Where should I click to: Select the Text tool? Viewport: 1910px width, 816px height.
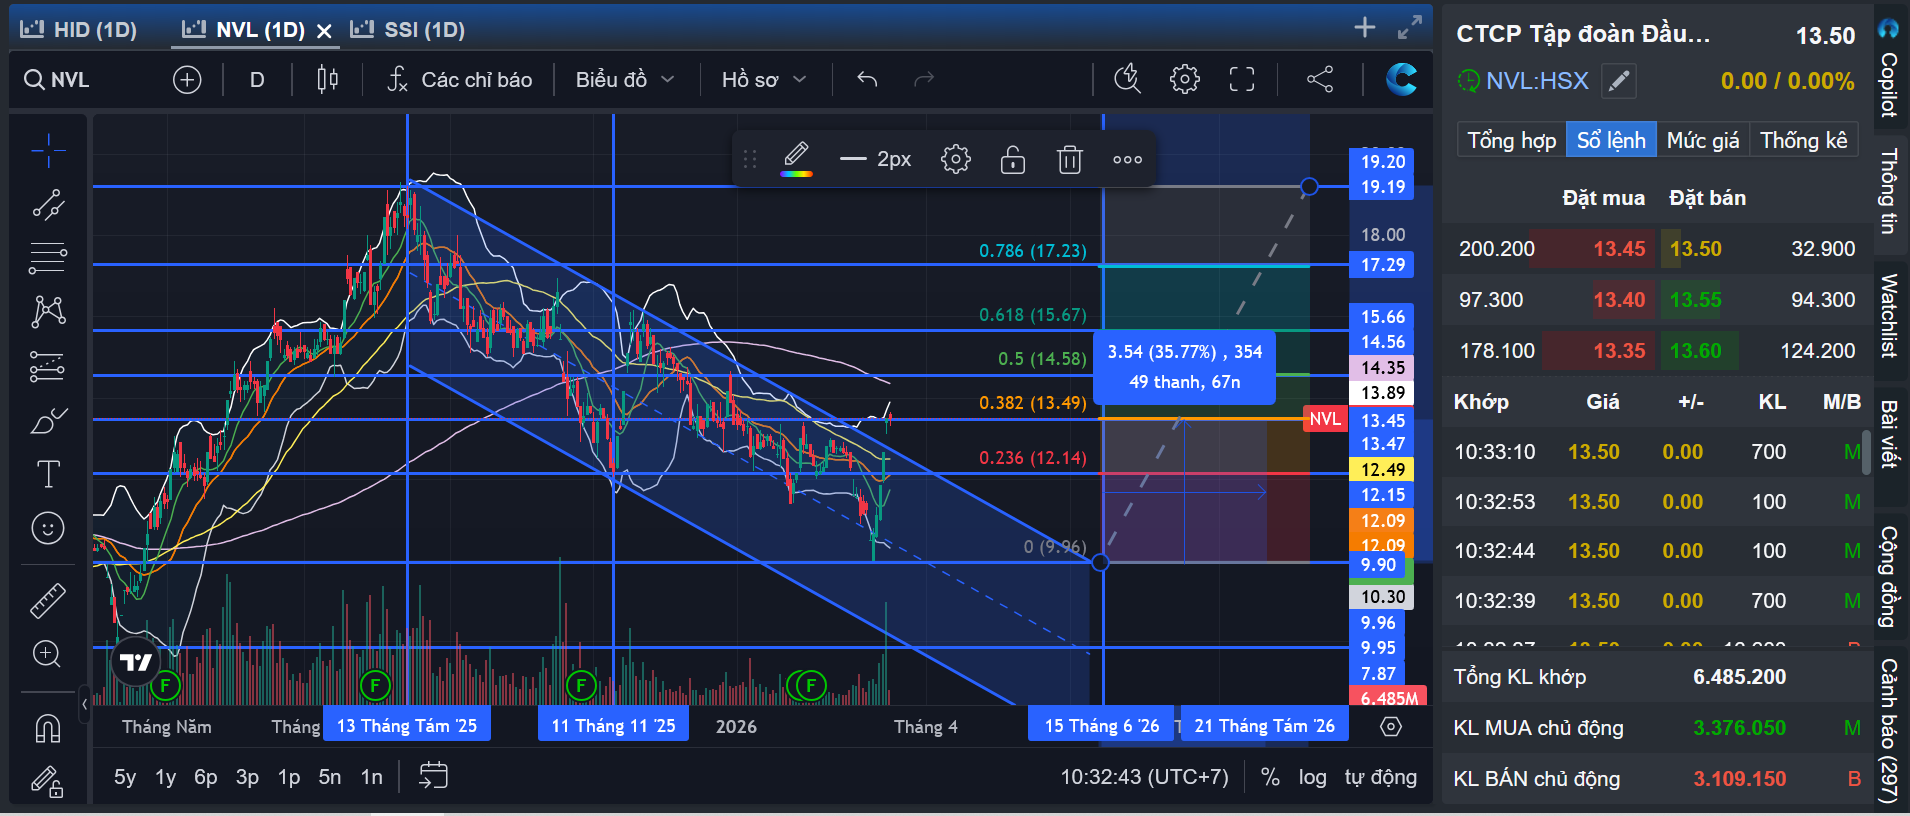click(x=48, y=474)
